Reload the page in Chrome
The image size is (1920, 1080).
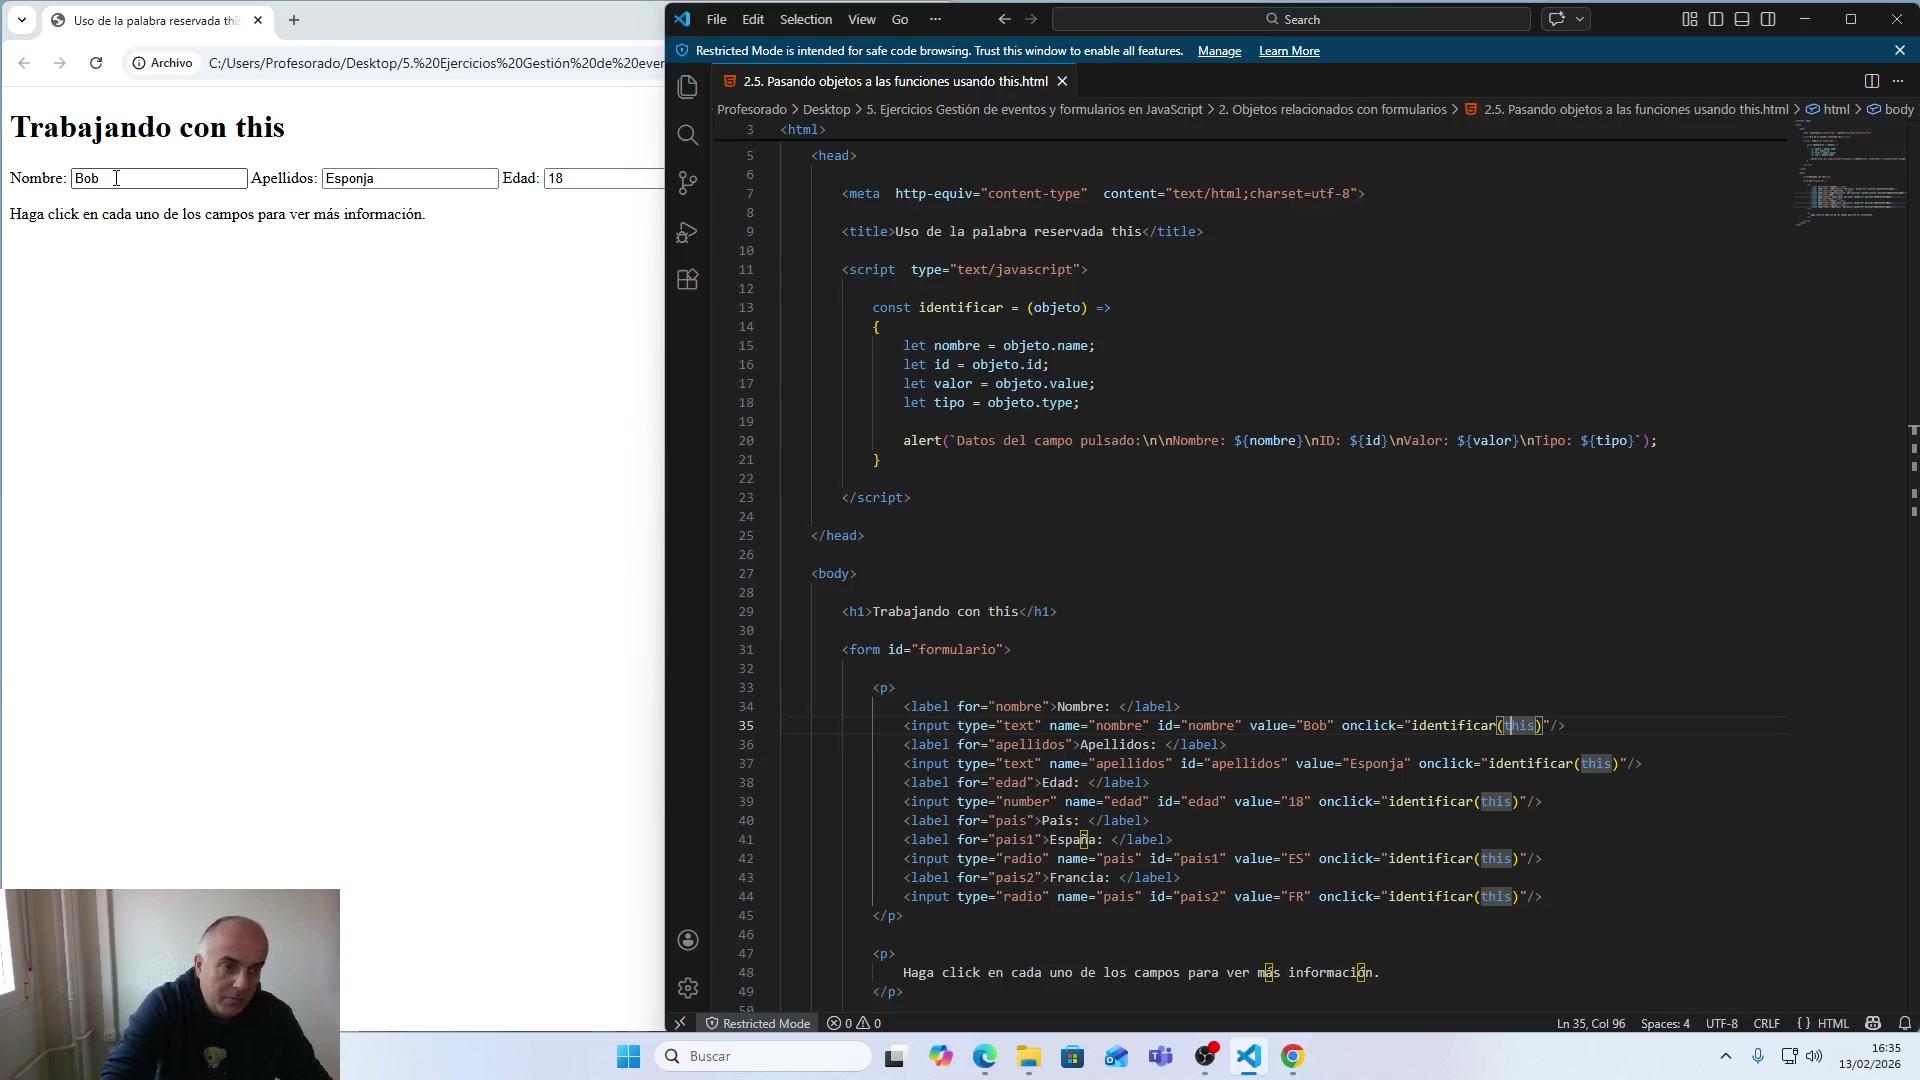[x=96, y=63]
